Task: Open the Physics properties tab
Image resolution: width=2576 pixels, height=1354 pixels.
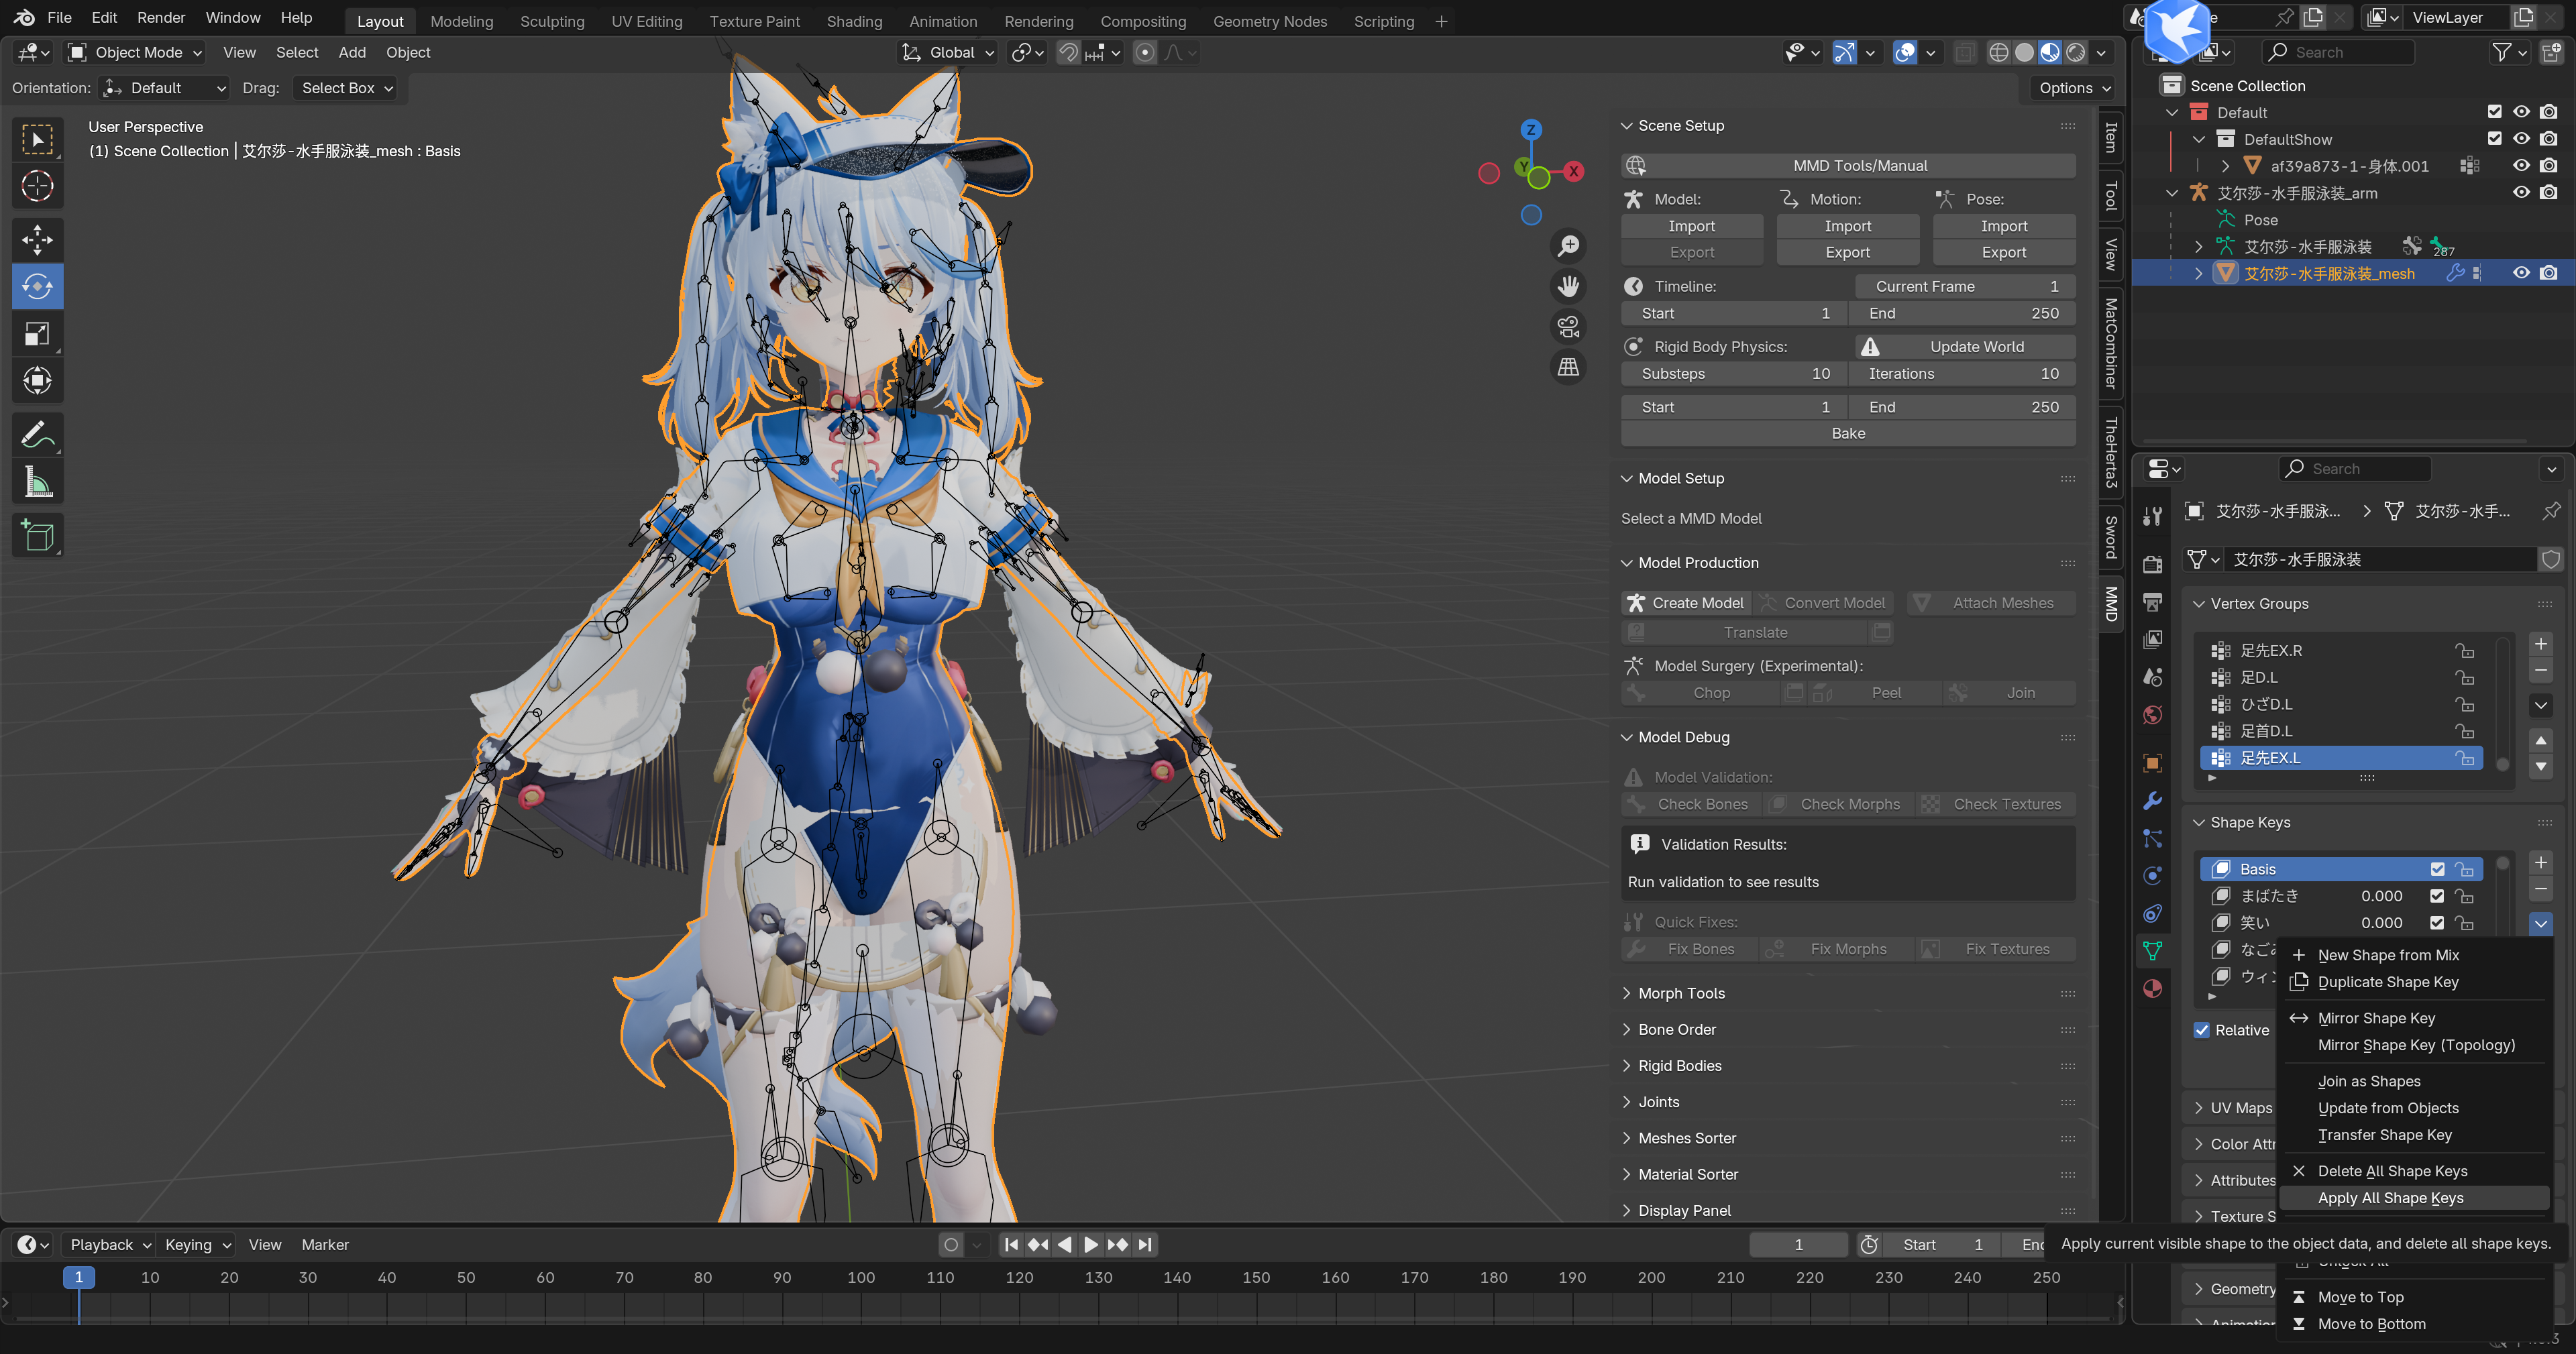Action: coord(2153,876)
